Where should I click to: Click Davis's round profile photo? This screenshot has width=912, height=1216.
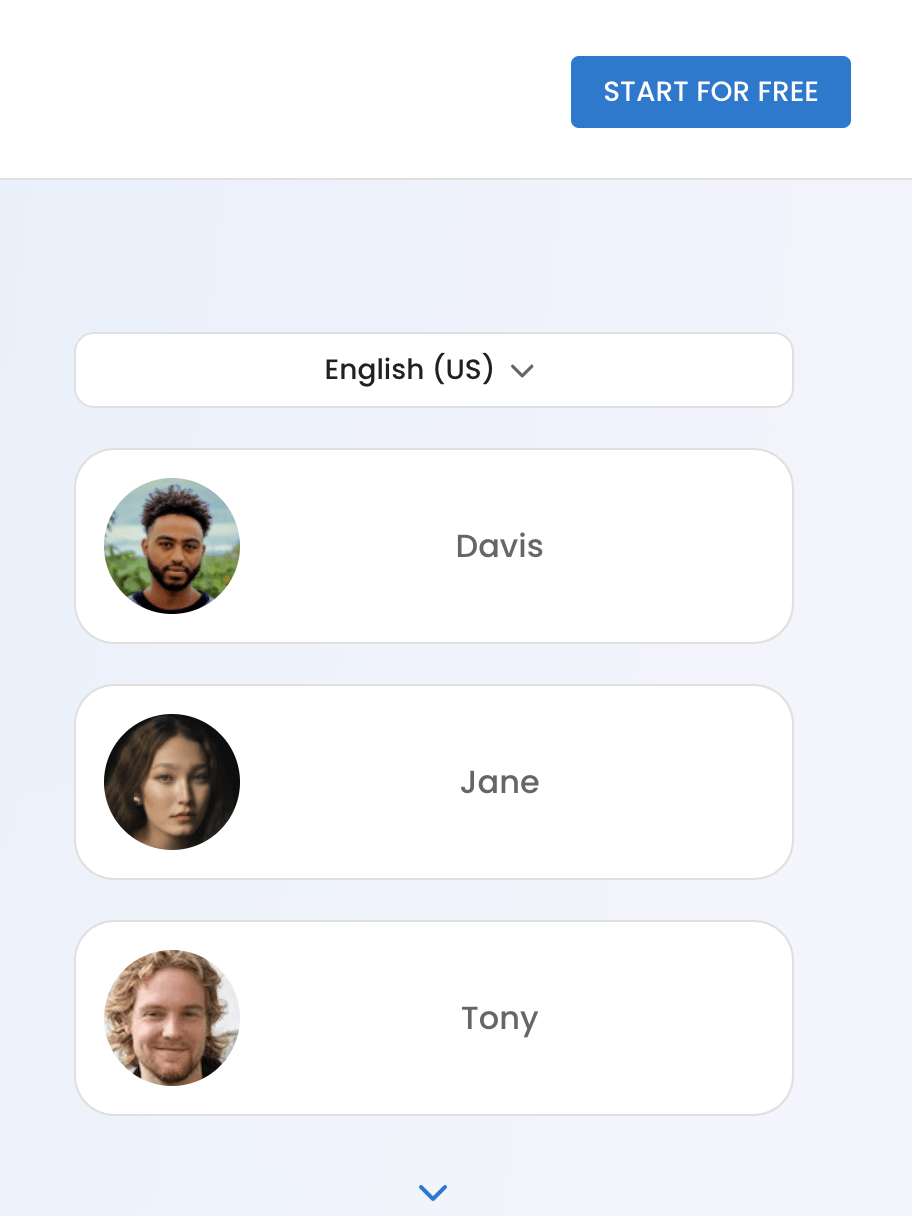172,546
